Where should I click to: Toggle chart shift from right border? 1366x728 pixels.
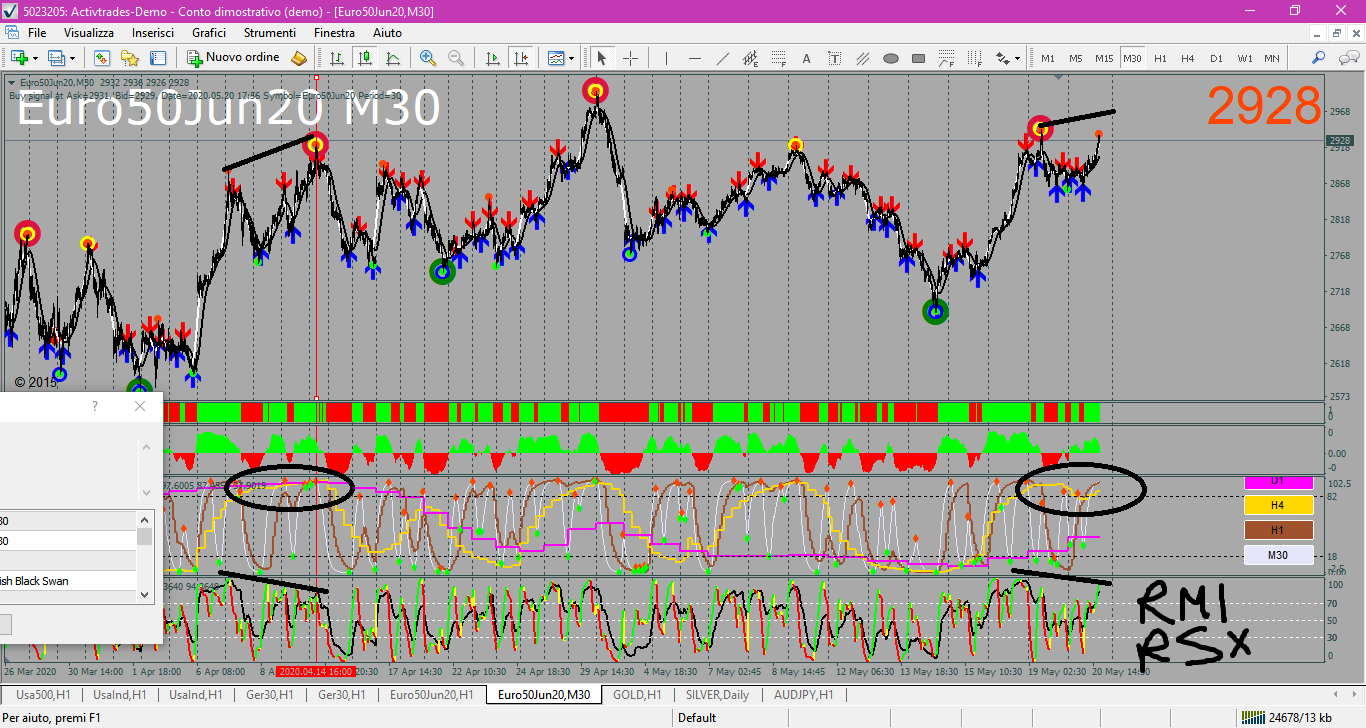pos(520,58)
